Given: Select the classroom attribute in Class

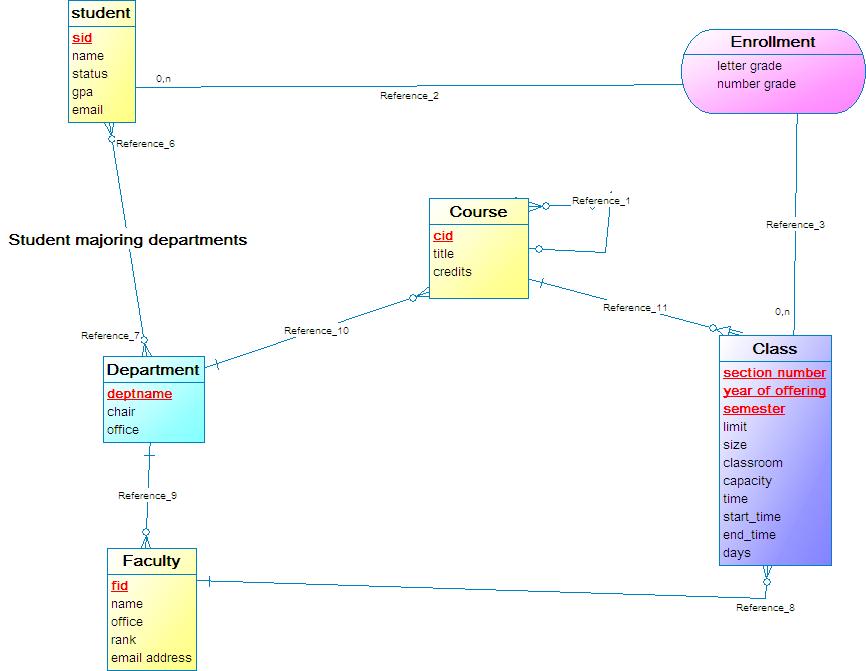Looking at the screenshot, I should (x=752, y=463).
